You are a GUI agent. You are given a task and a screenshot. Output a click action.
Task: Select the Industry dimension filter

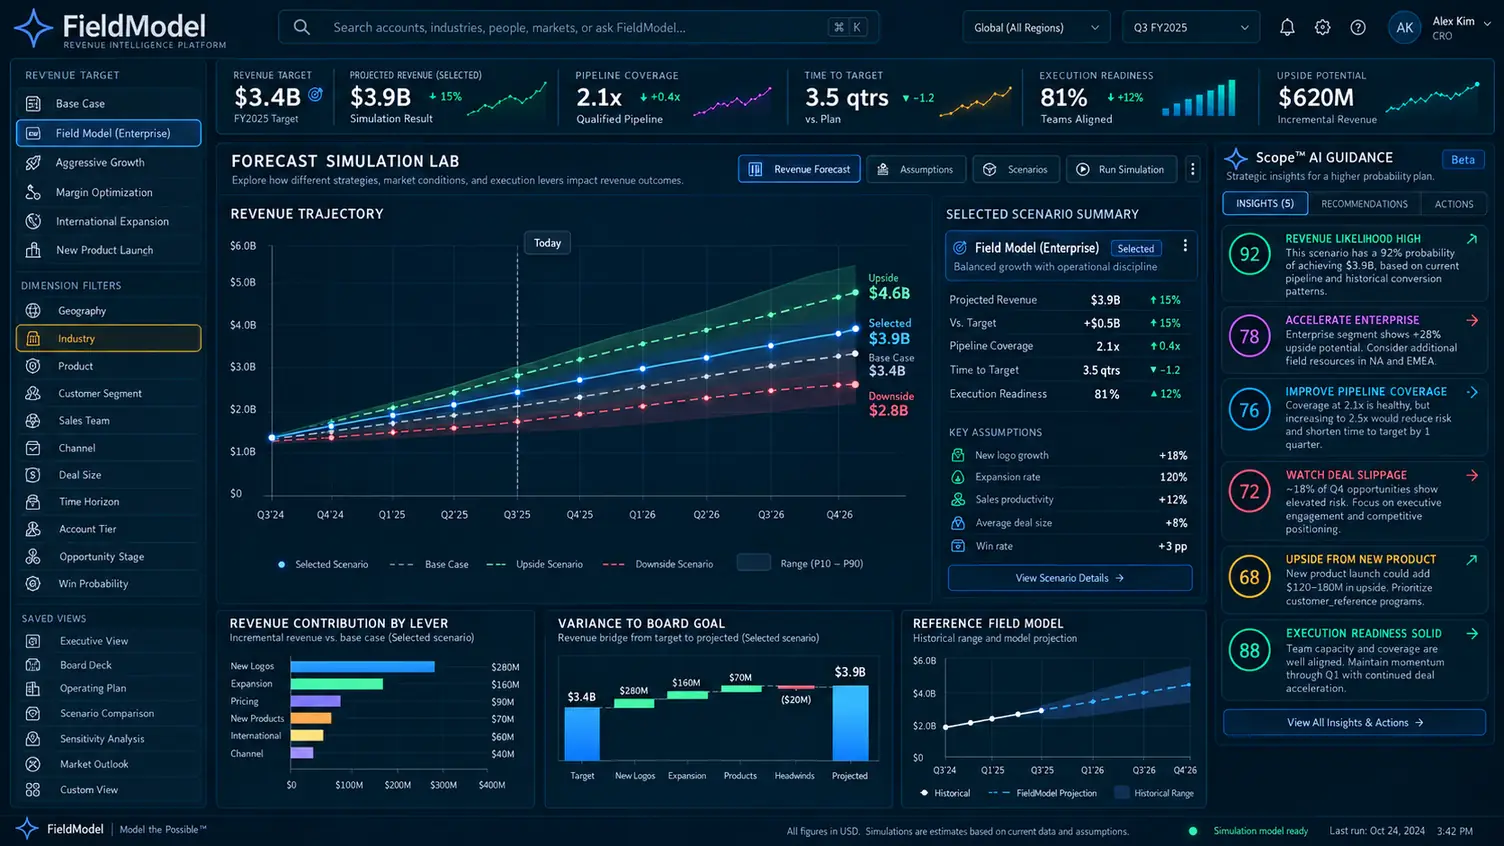coord(108,338)
